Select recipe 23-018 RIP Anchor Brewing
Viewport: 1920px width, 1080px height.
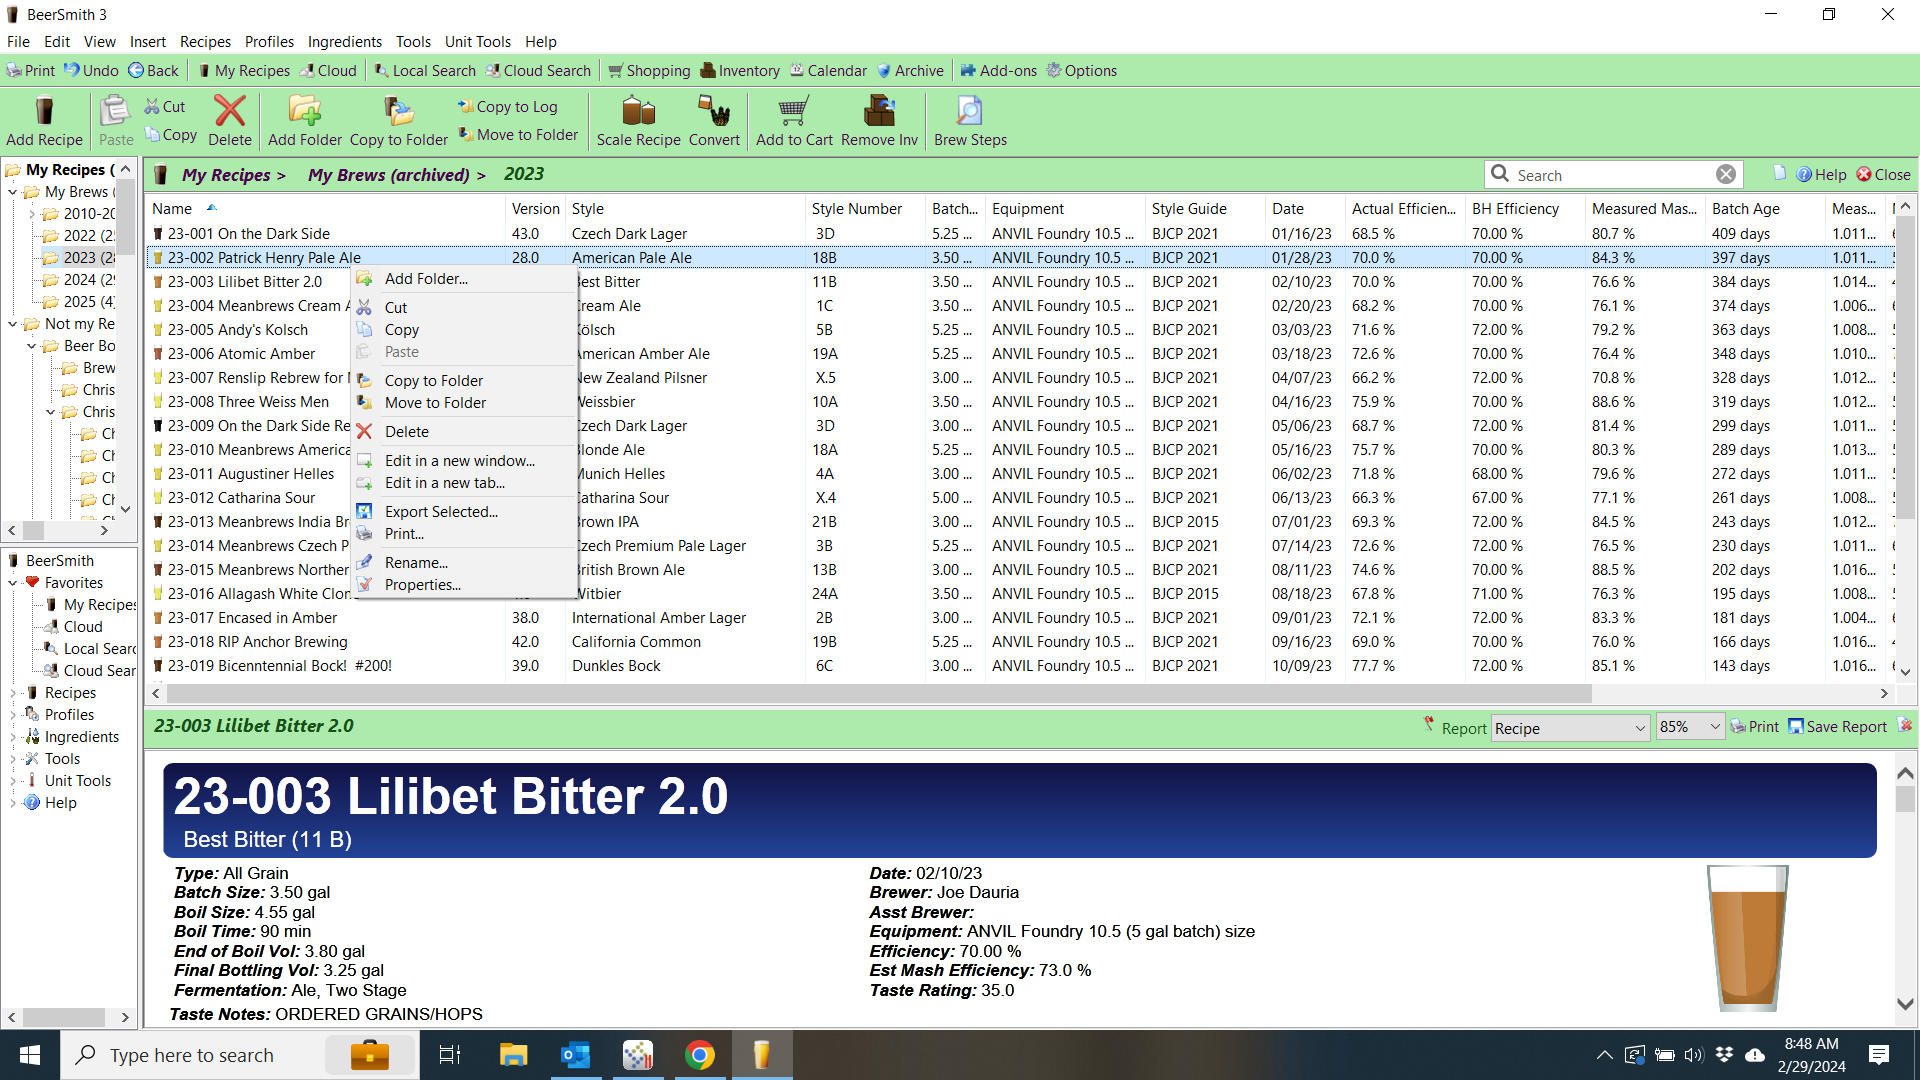click(x=257, y=642)
